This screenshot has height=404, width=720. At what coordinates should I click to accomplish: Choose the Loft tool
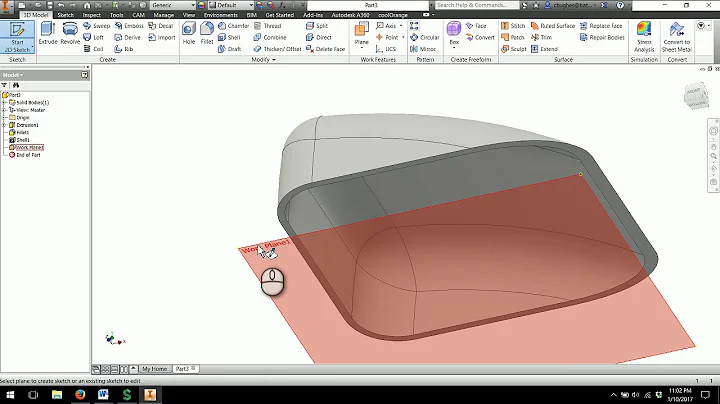click(94, 37)
